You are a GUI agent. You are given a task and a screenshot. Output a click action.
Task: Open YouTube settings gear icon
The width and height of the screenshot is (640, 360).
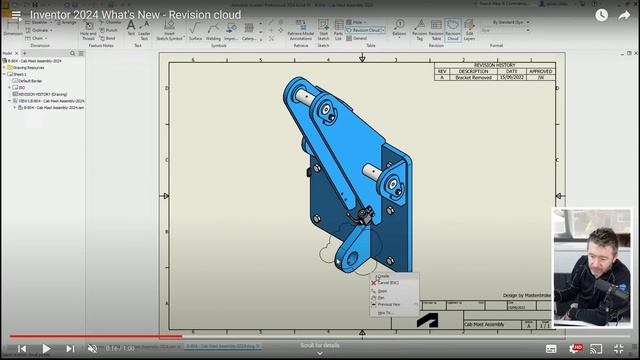point(574,349)
